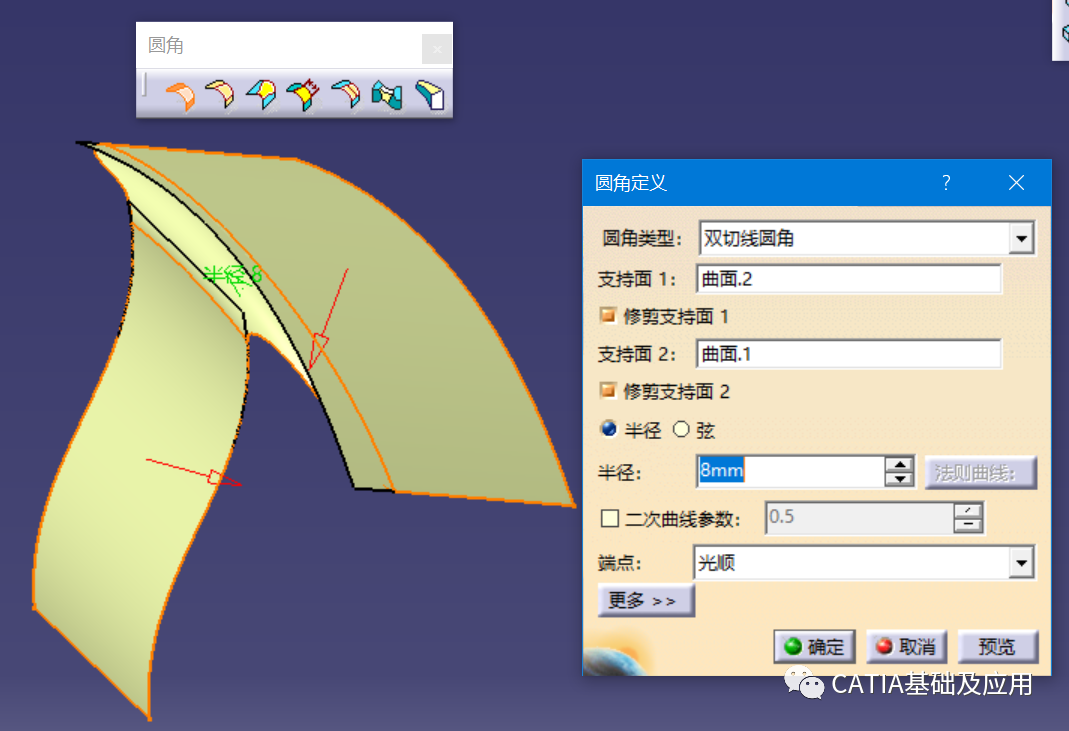Click the 半径 value field showing 8mm
This screenshot has height=731, width=1069.
tap(791, 471)
